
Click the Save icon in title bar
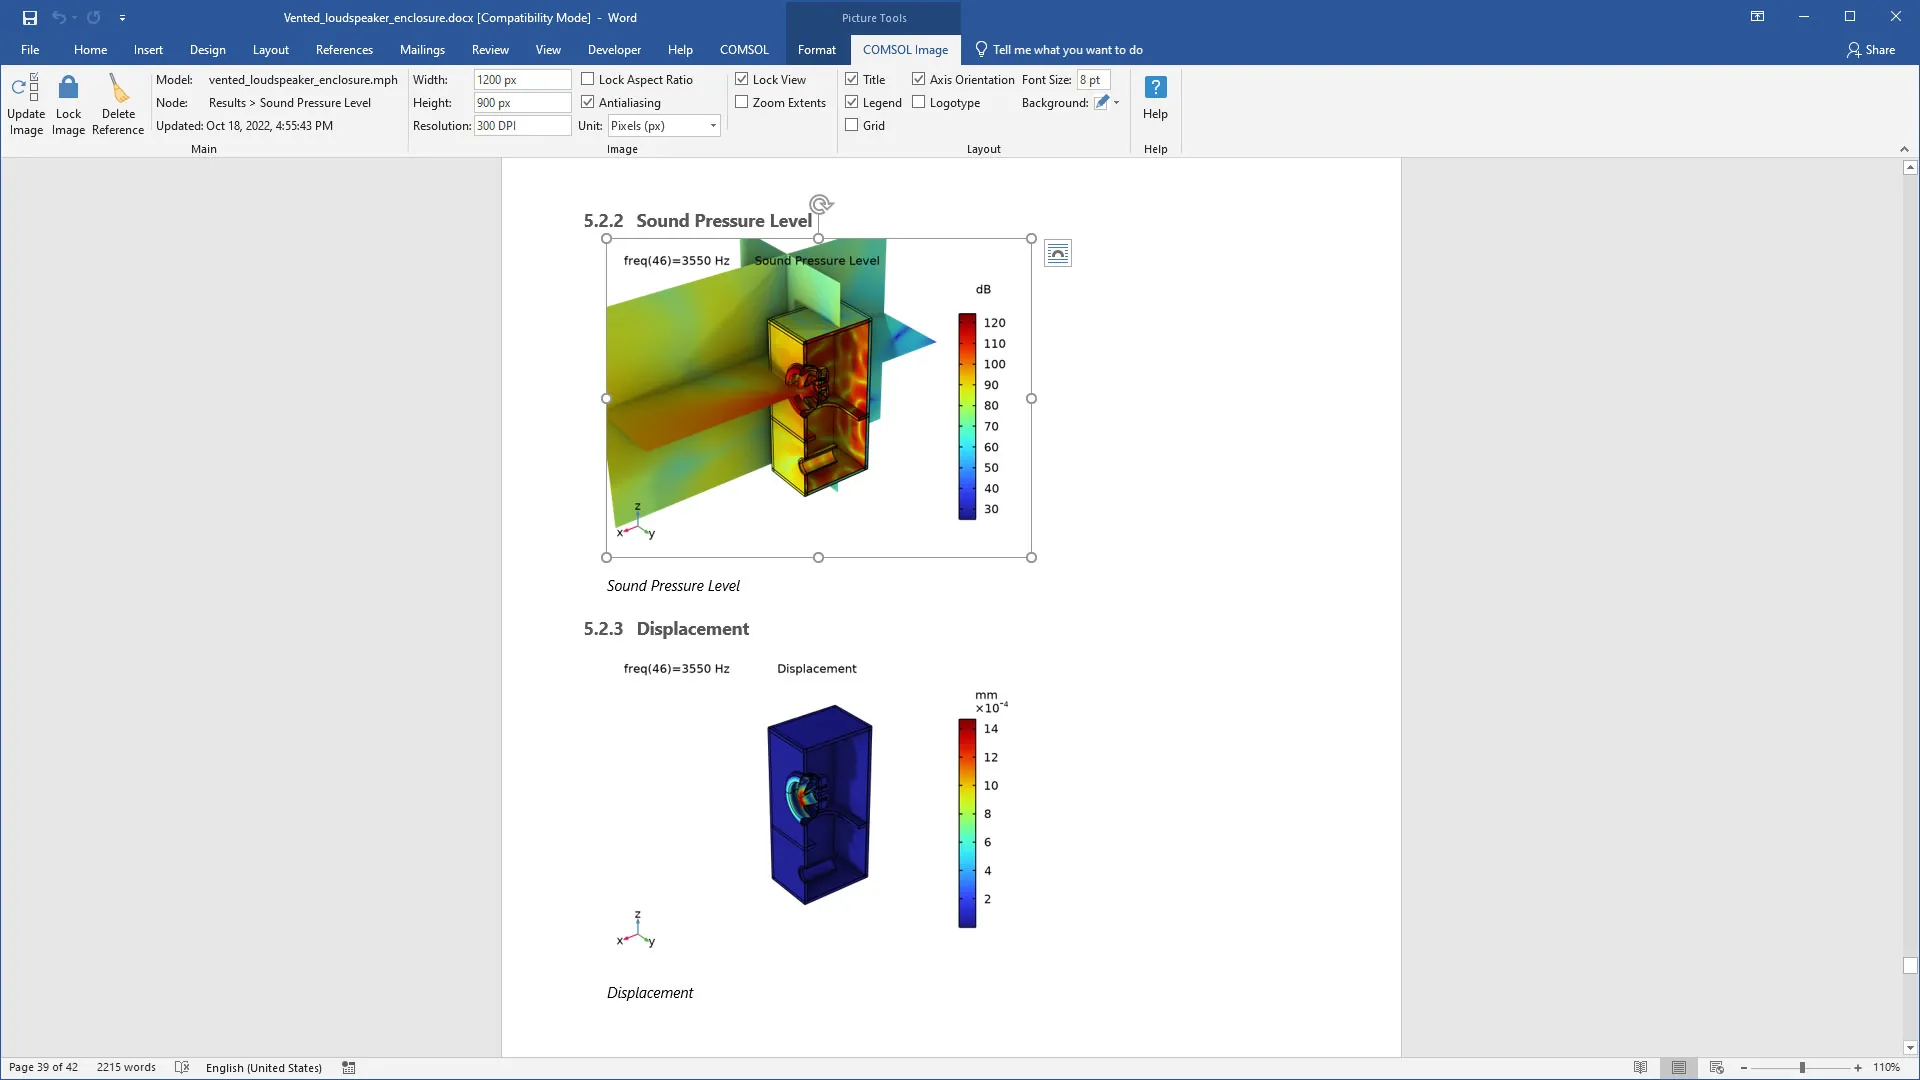pos(30,17)
